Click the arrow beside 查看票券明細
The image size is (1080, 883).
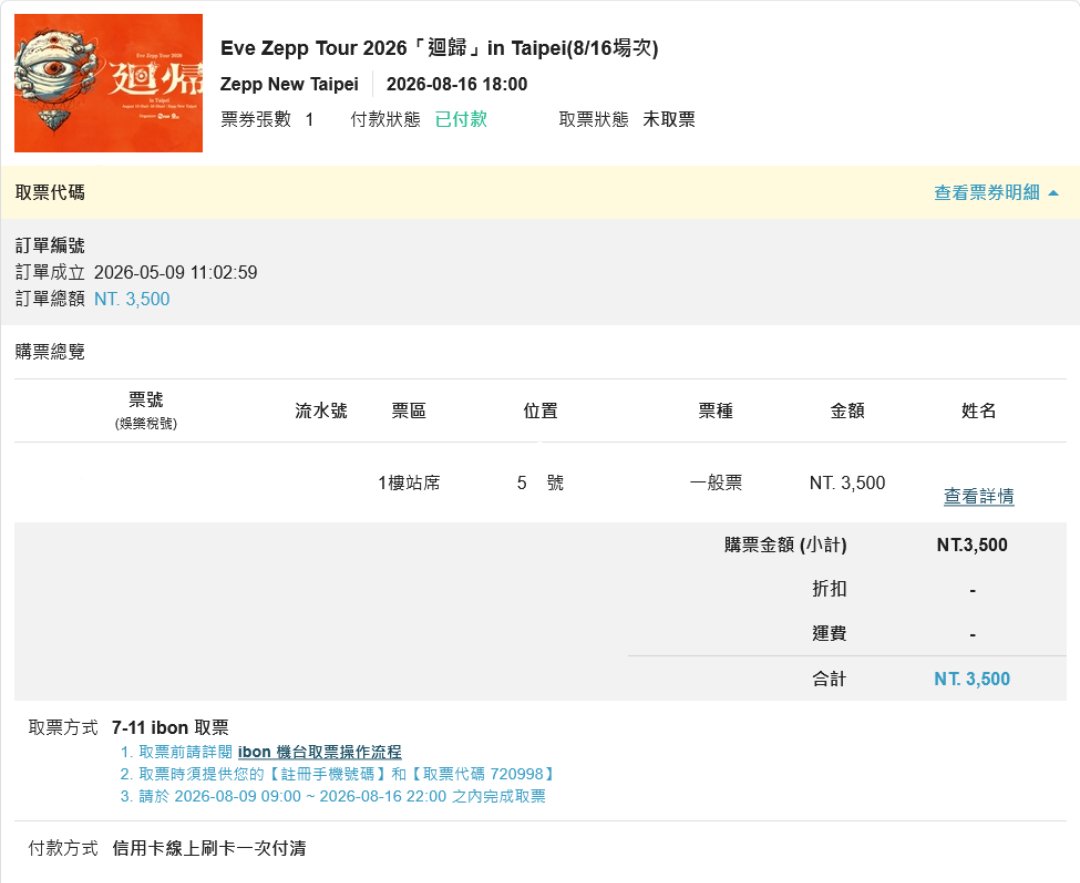click(x=1053, y=194)
